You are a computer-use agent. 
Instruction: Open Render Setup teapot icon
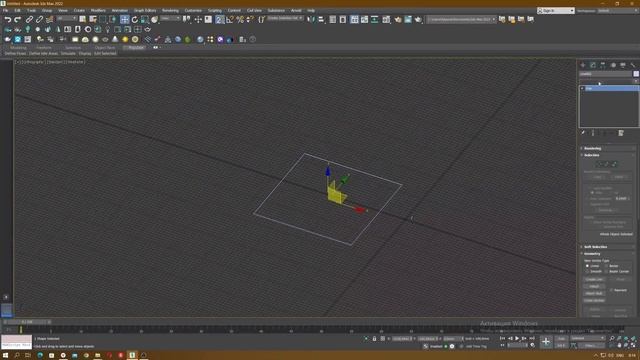[x=398, y=19]
